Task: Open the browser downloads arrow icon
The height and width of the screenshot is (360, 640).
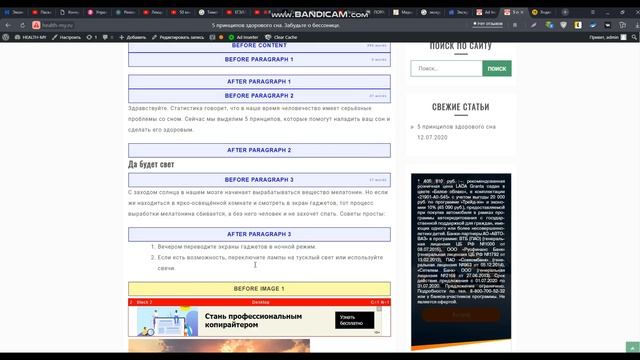Action: [x=637, y=25]
